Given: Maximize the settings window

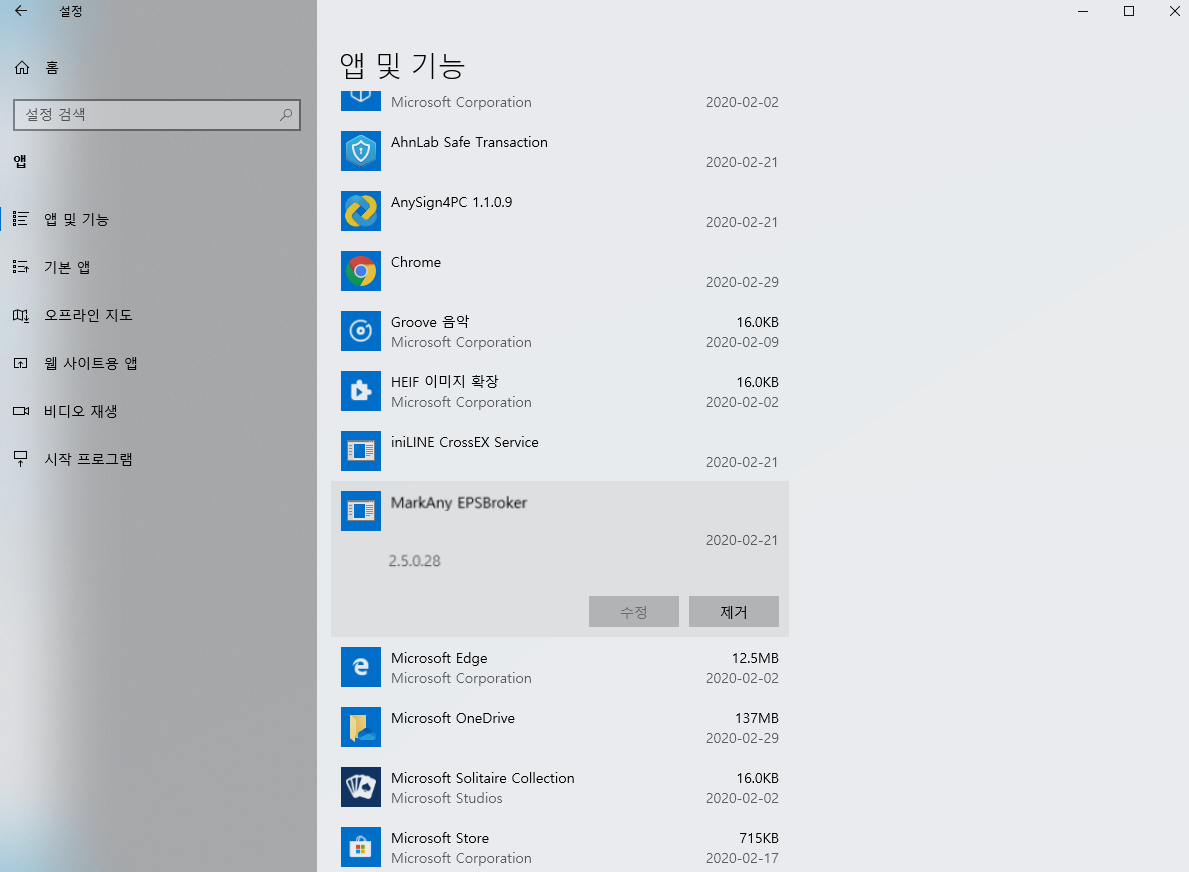Looking at the screenshot, I should click(x=1128, y=11).
